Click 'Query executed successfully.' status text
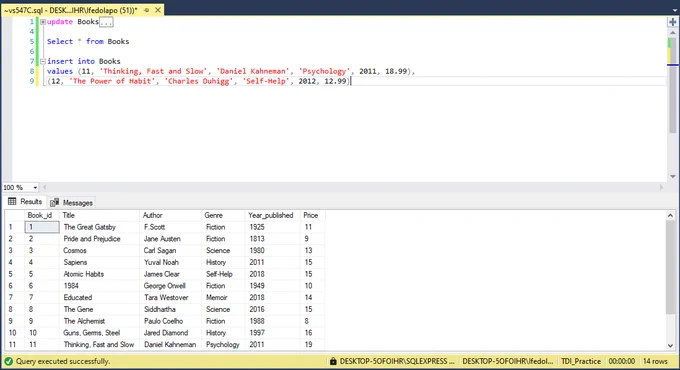 coord(63,361)
